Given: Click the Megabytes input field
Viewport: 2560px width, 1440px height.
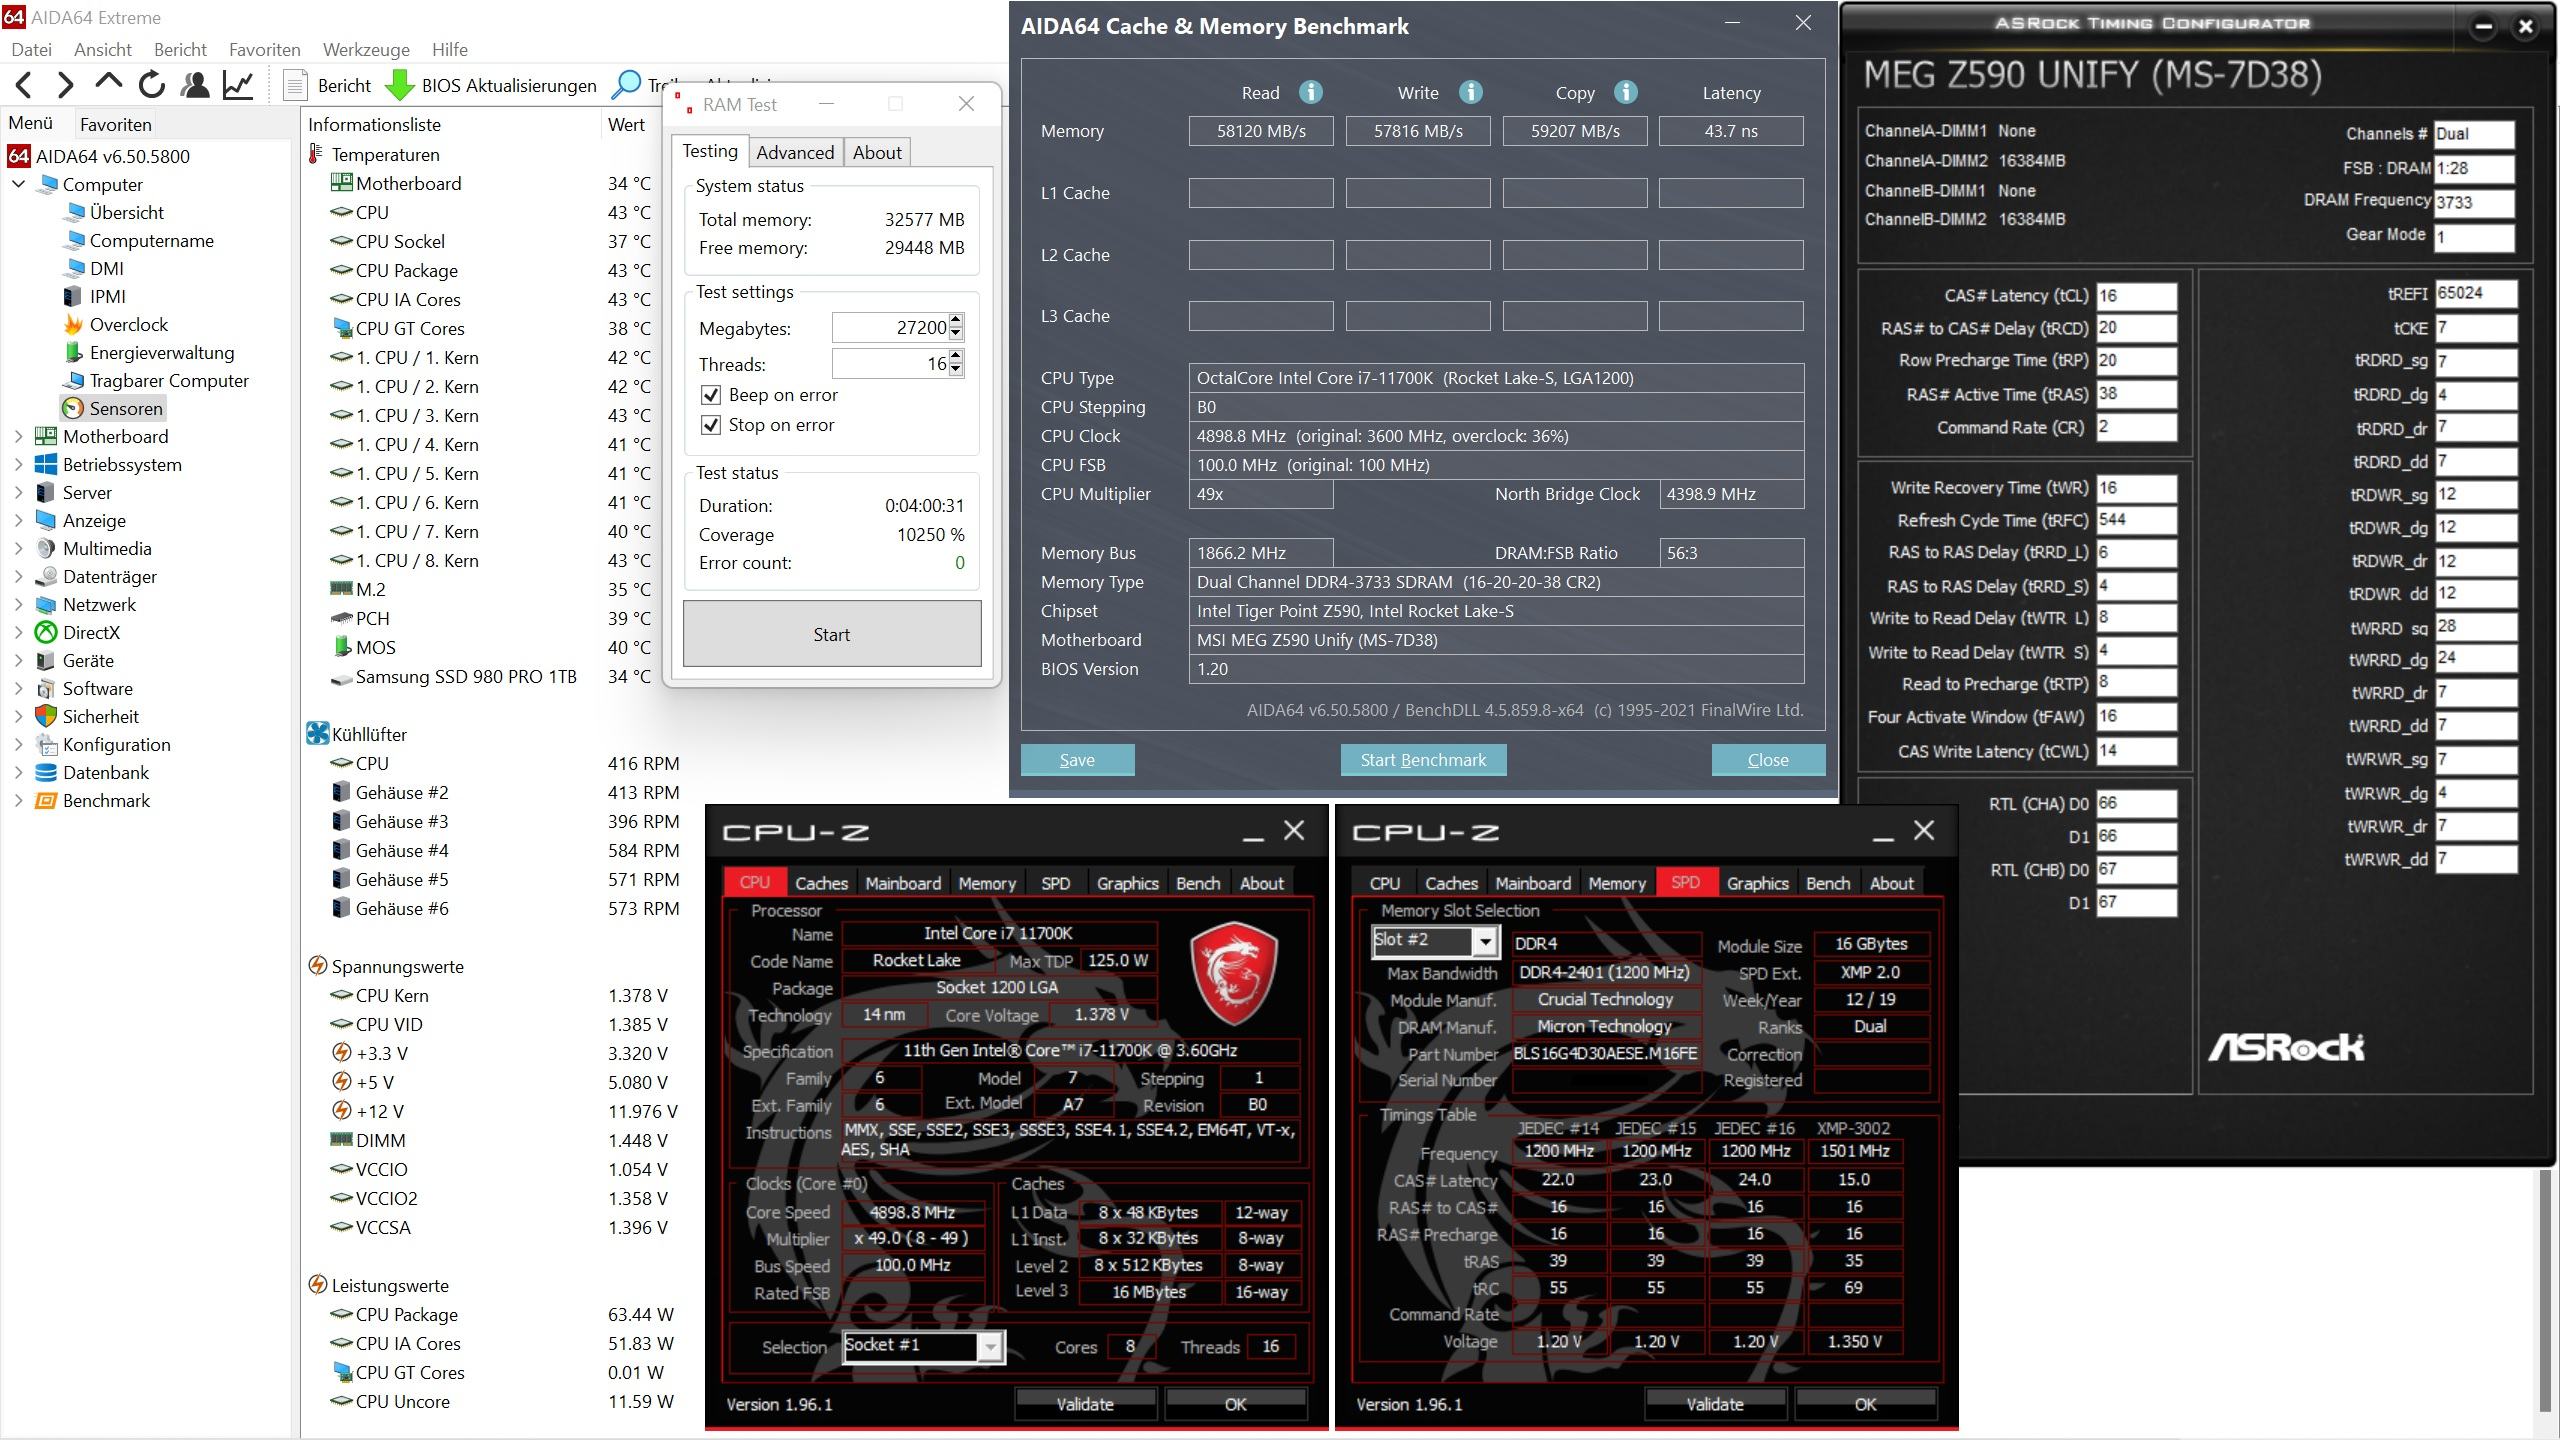Looking at the screenshot, I should [x=890, y=328].
